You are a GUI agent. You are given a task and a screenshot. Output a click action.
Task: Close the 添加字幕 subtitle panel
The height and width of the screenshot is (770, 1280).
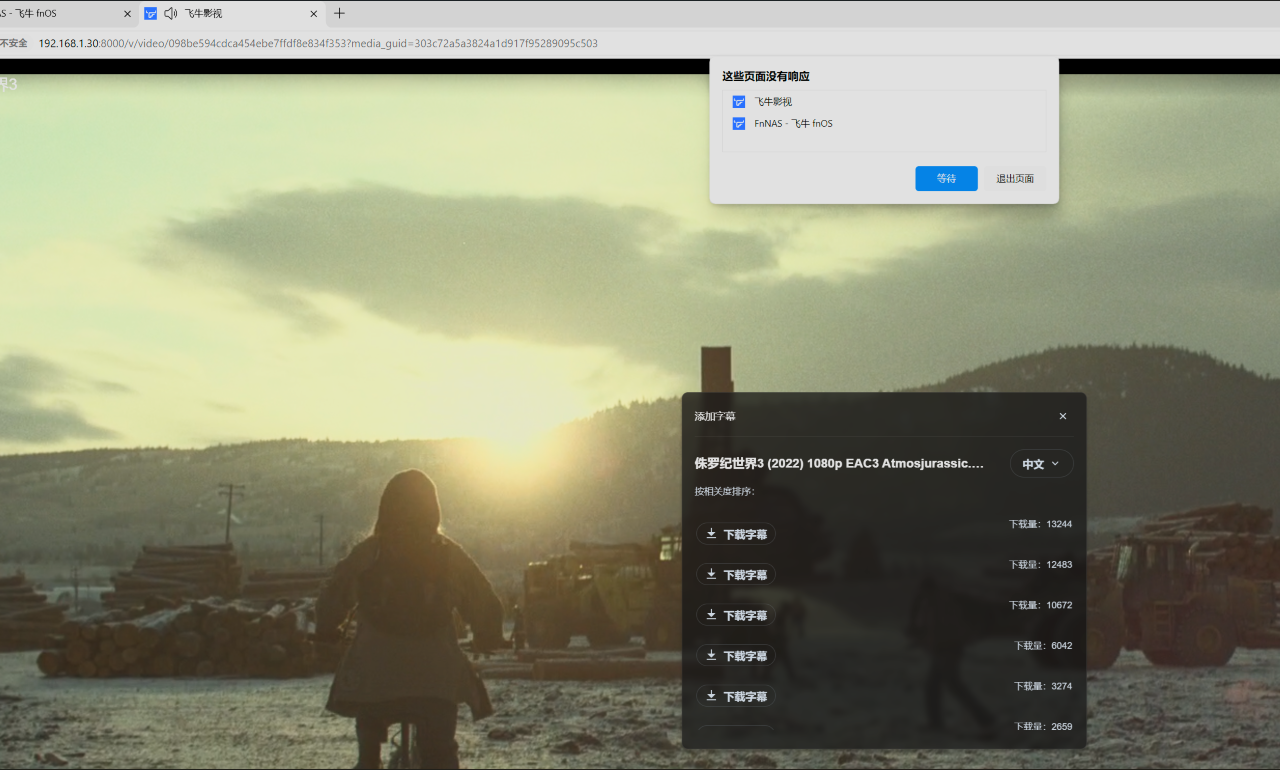point(1063,416)
